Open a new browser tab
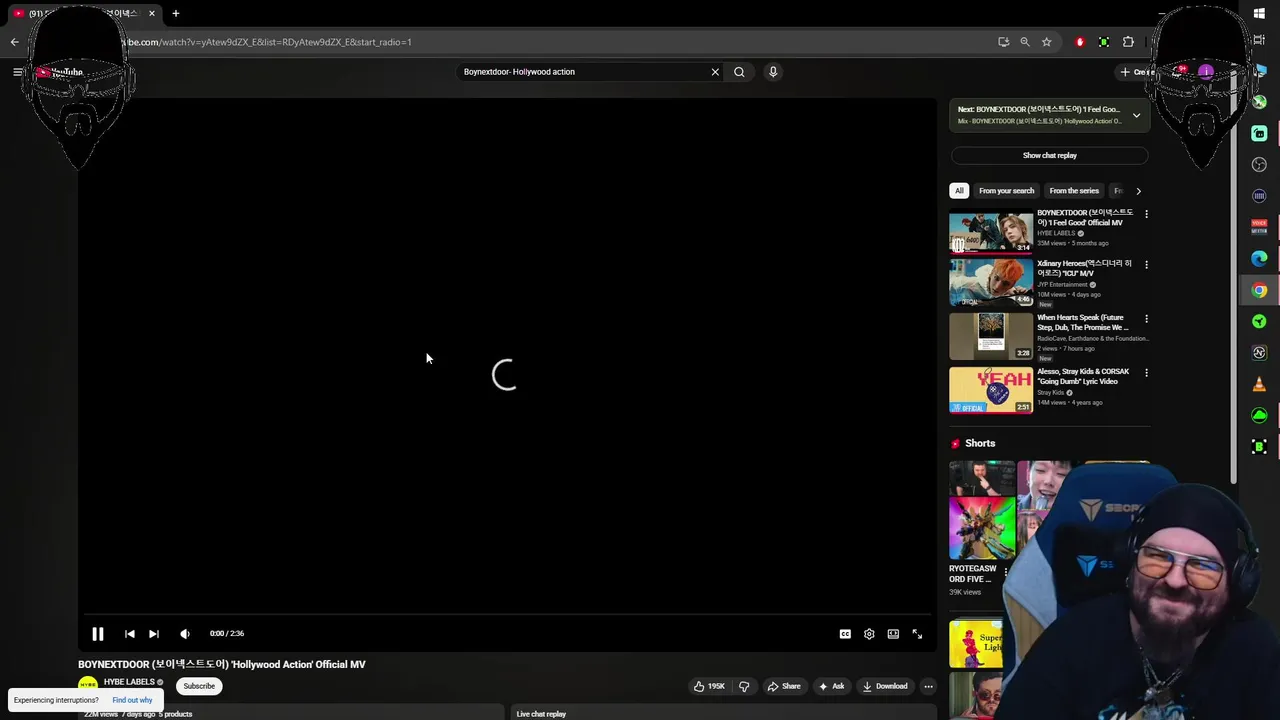Viewport: 1280px width, 720px height. (176, 14)
